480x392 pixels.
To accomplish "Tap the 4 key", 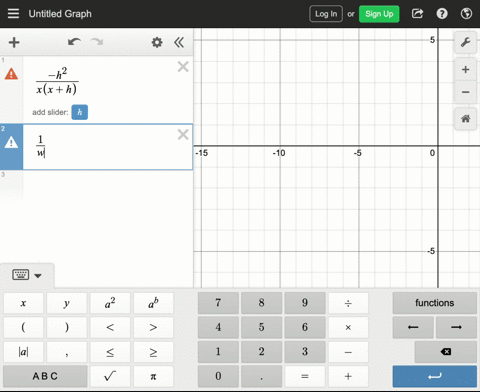I will pyautogui.click(x=218, y=327).
